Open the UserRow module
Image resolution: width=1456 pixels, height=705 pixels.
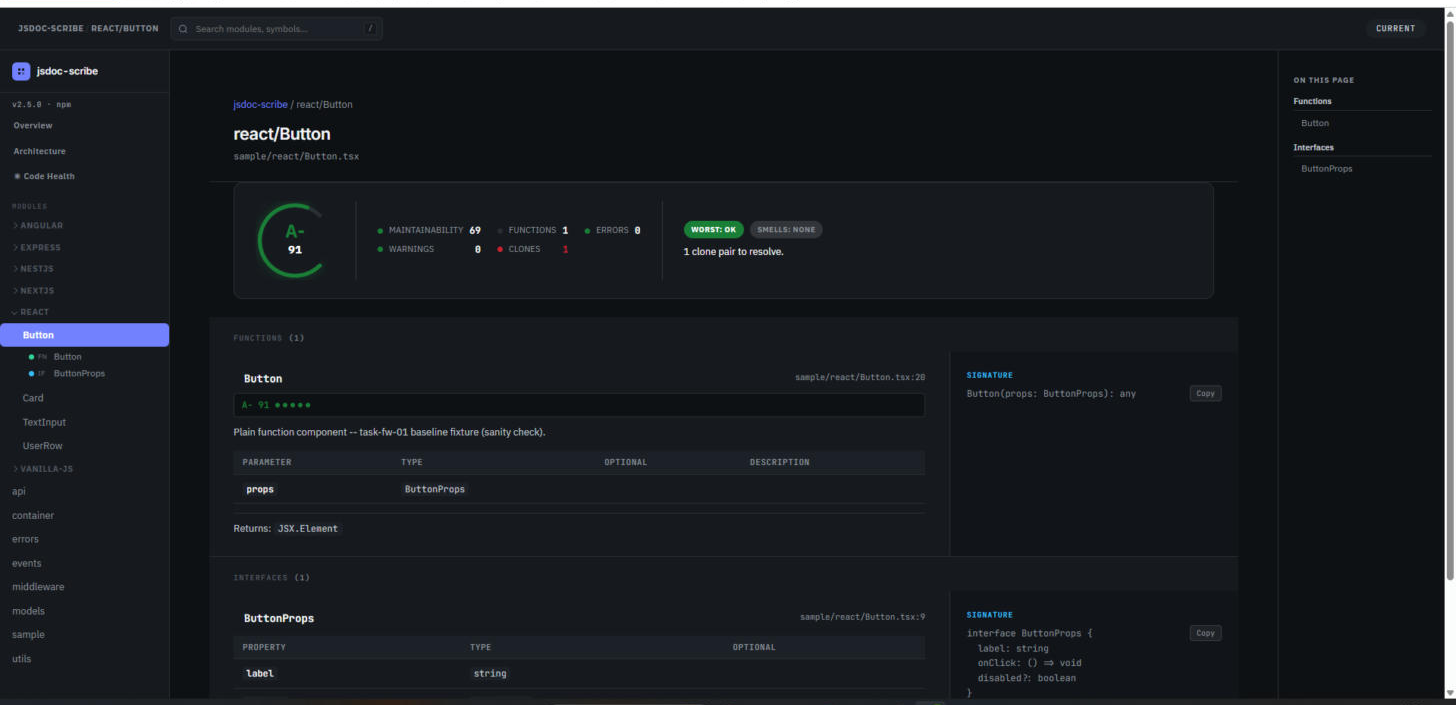[42, 446]
